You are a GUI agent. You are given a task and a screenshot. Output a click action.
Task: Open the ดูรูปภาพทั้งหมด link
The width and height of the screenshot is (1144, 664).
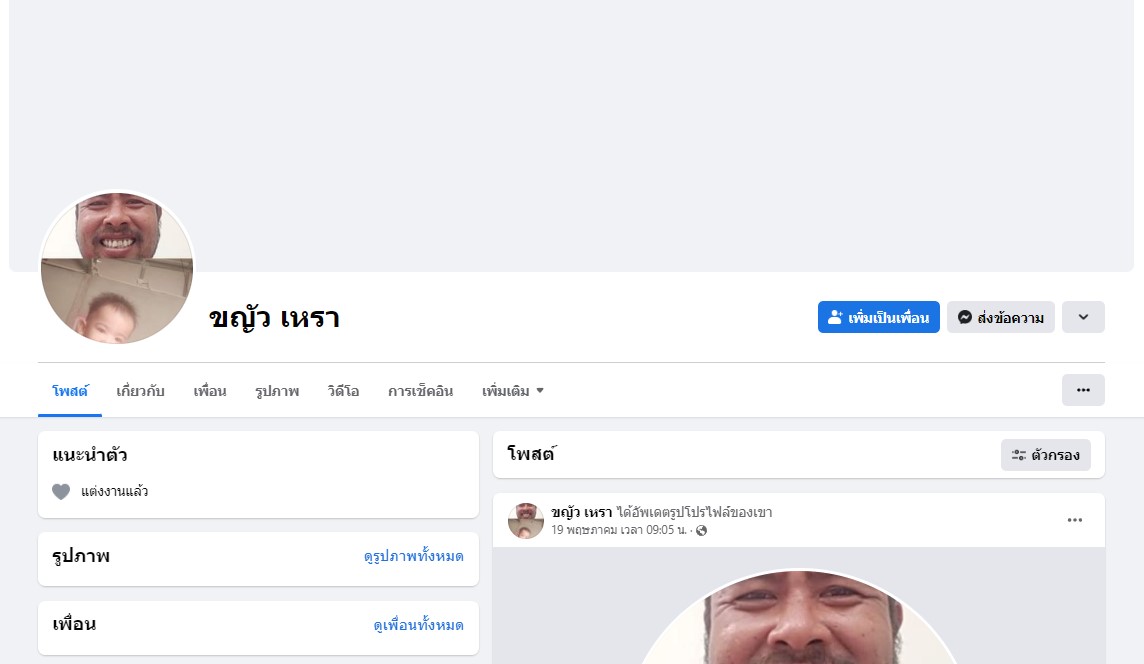(x=414, y=556)
